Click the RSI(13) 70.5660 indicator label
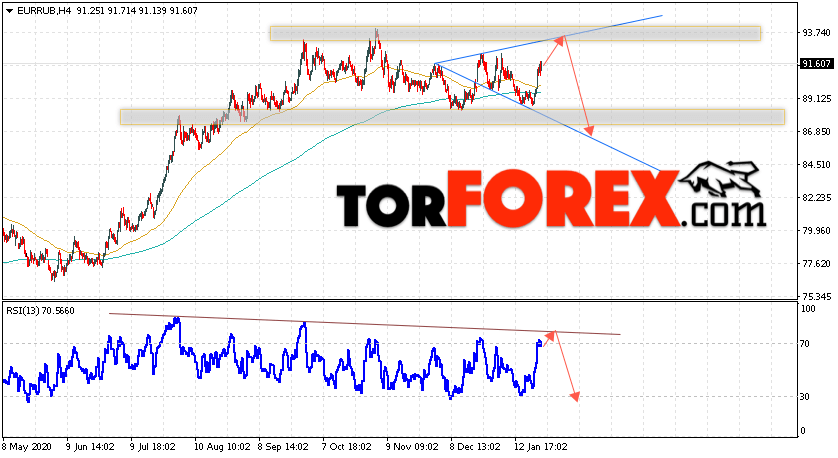The image size is (838, 458). coord(40,310)
